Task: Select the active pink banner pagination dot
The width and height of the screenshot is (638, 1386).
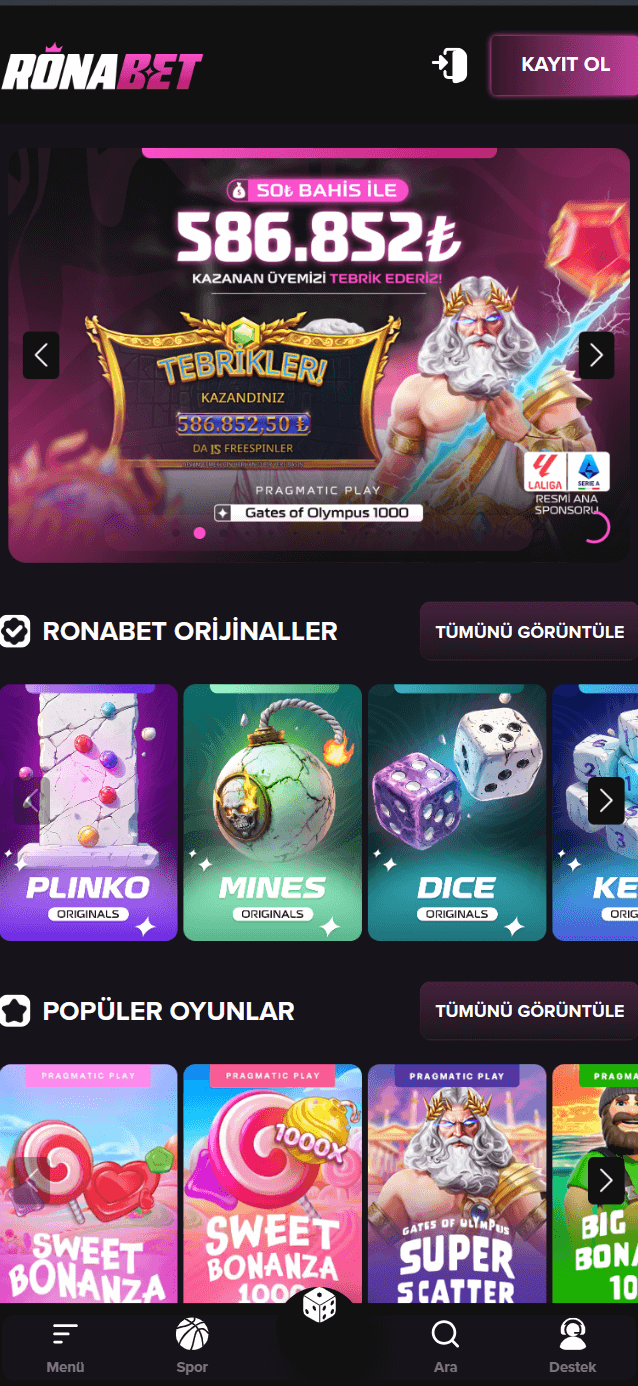Action: [x=199, y=533]
